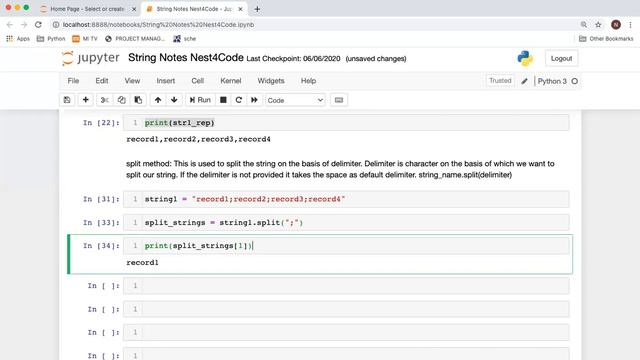This screenshot has width=640, height=360.
Task: Restart kernel and run all cells icon
Action: [254, 100]
